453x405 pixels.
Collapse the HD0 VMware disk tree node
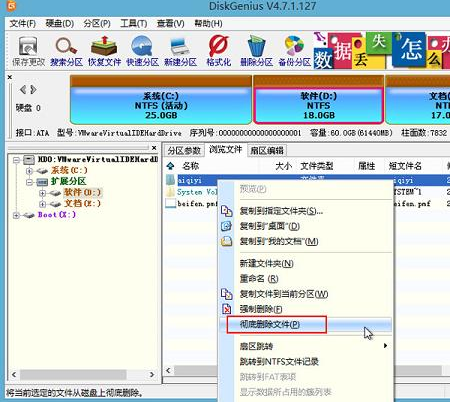point(16,160)
